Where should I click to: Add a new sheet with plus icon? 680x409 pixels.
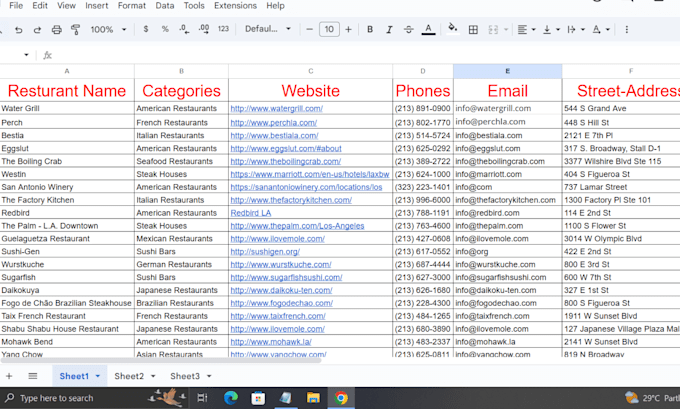tap(9, 376)
